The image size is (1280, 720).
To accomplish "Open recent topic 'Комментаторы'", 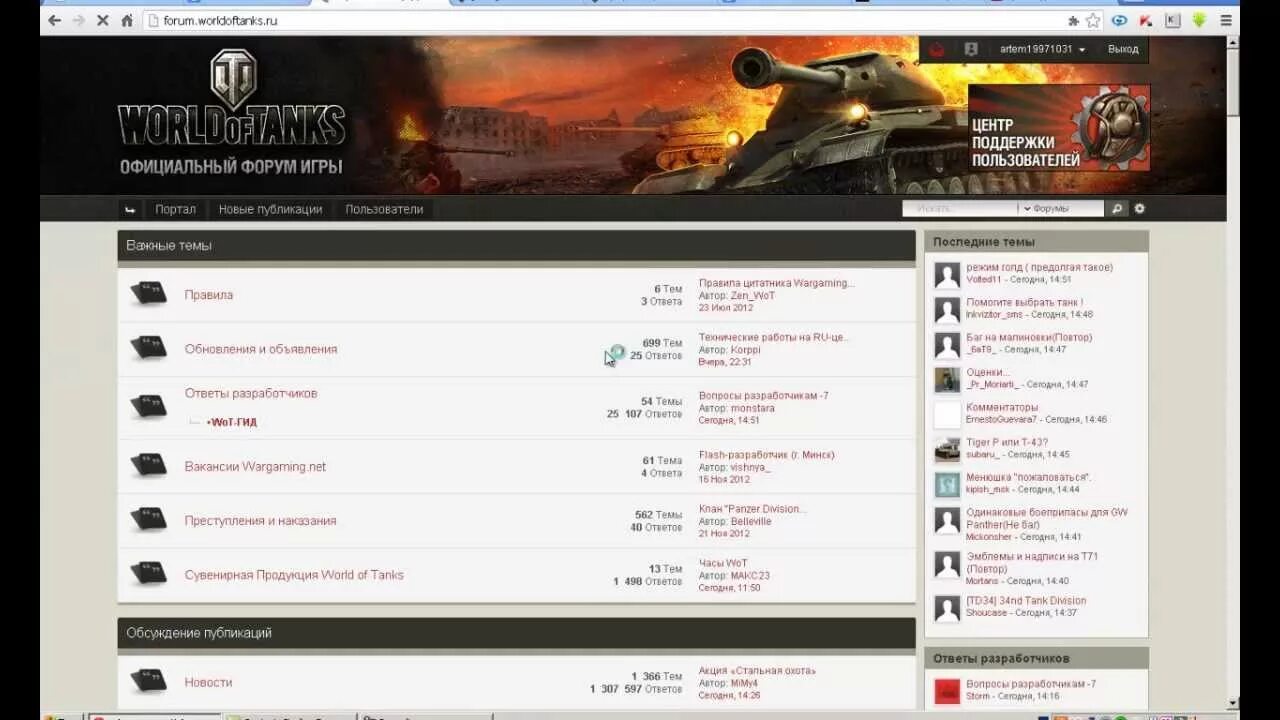I will pos(1002,407).
